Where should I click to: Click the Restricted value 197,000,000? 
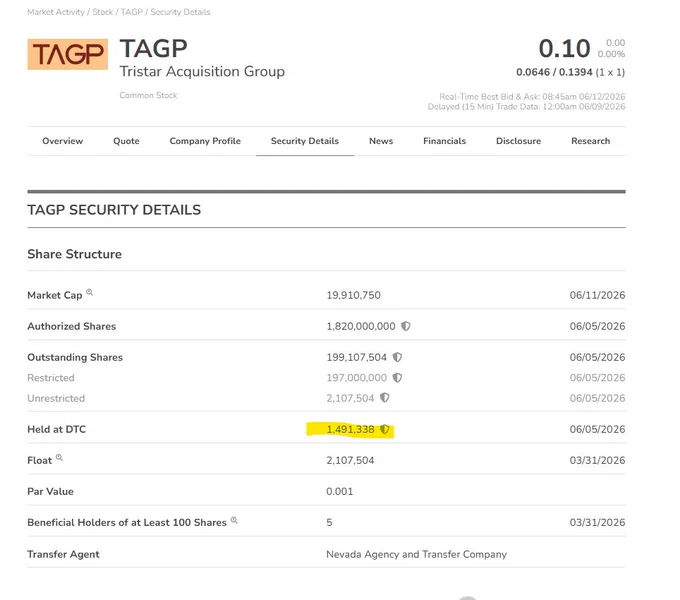coord(356,378)
